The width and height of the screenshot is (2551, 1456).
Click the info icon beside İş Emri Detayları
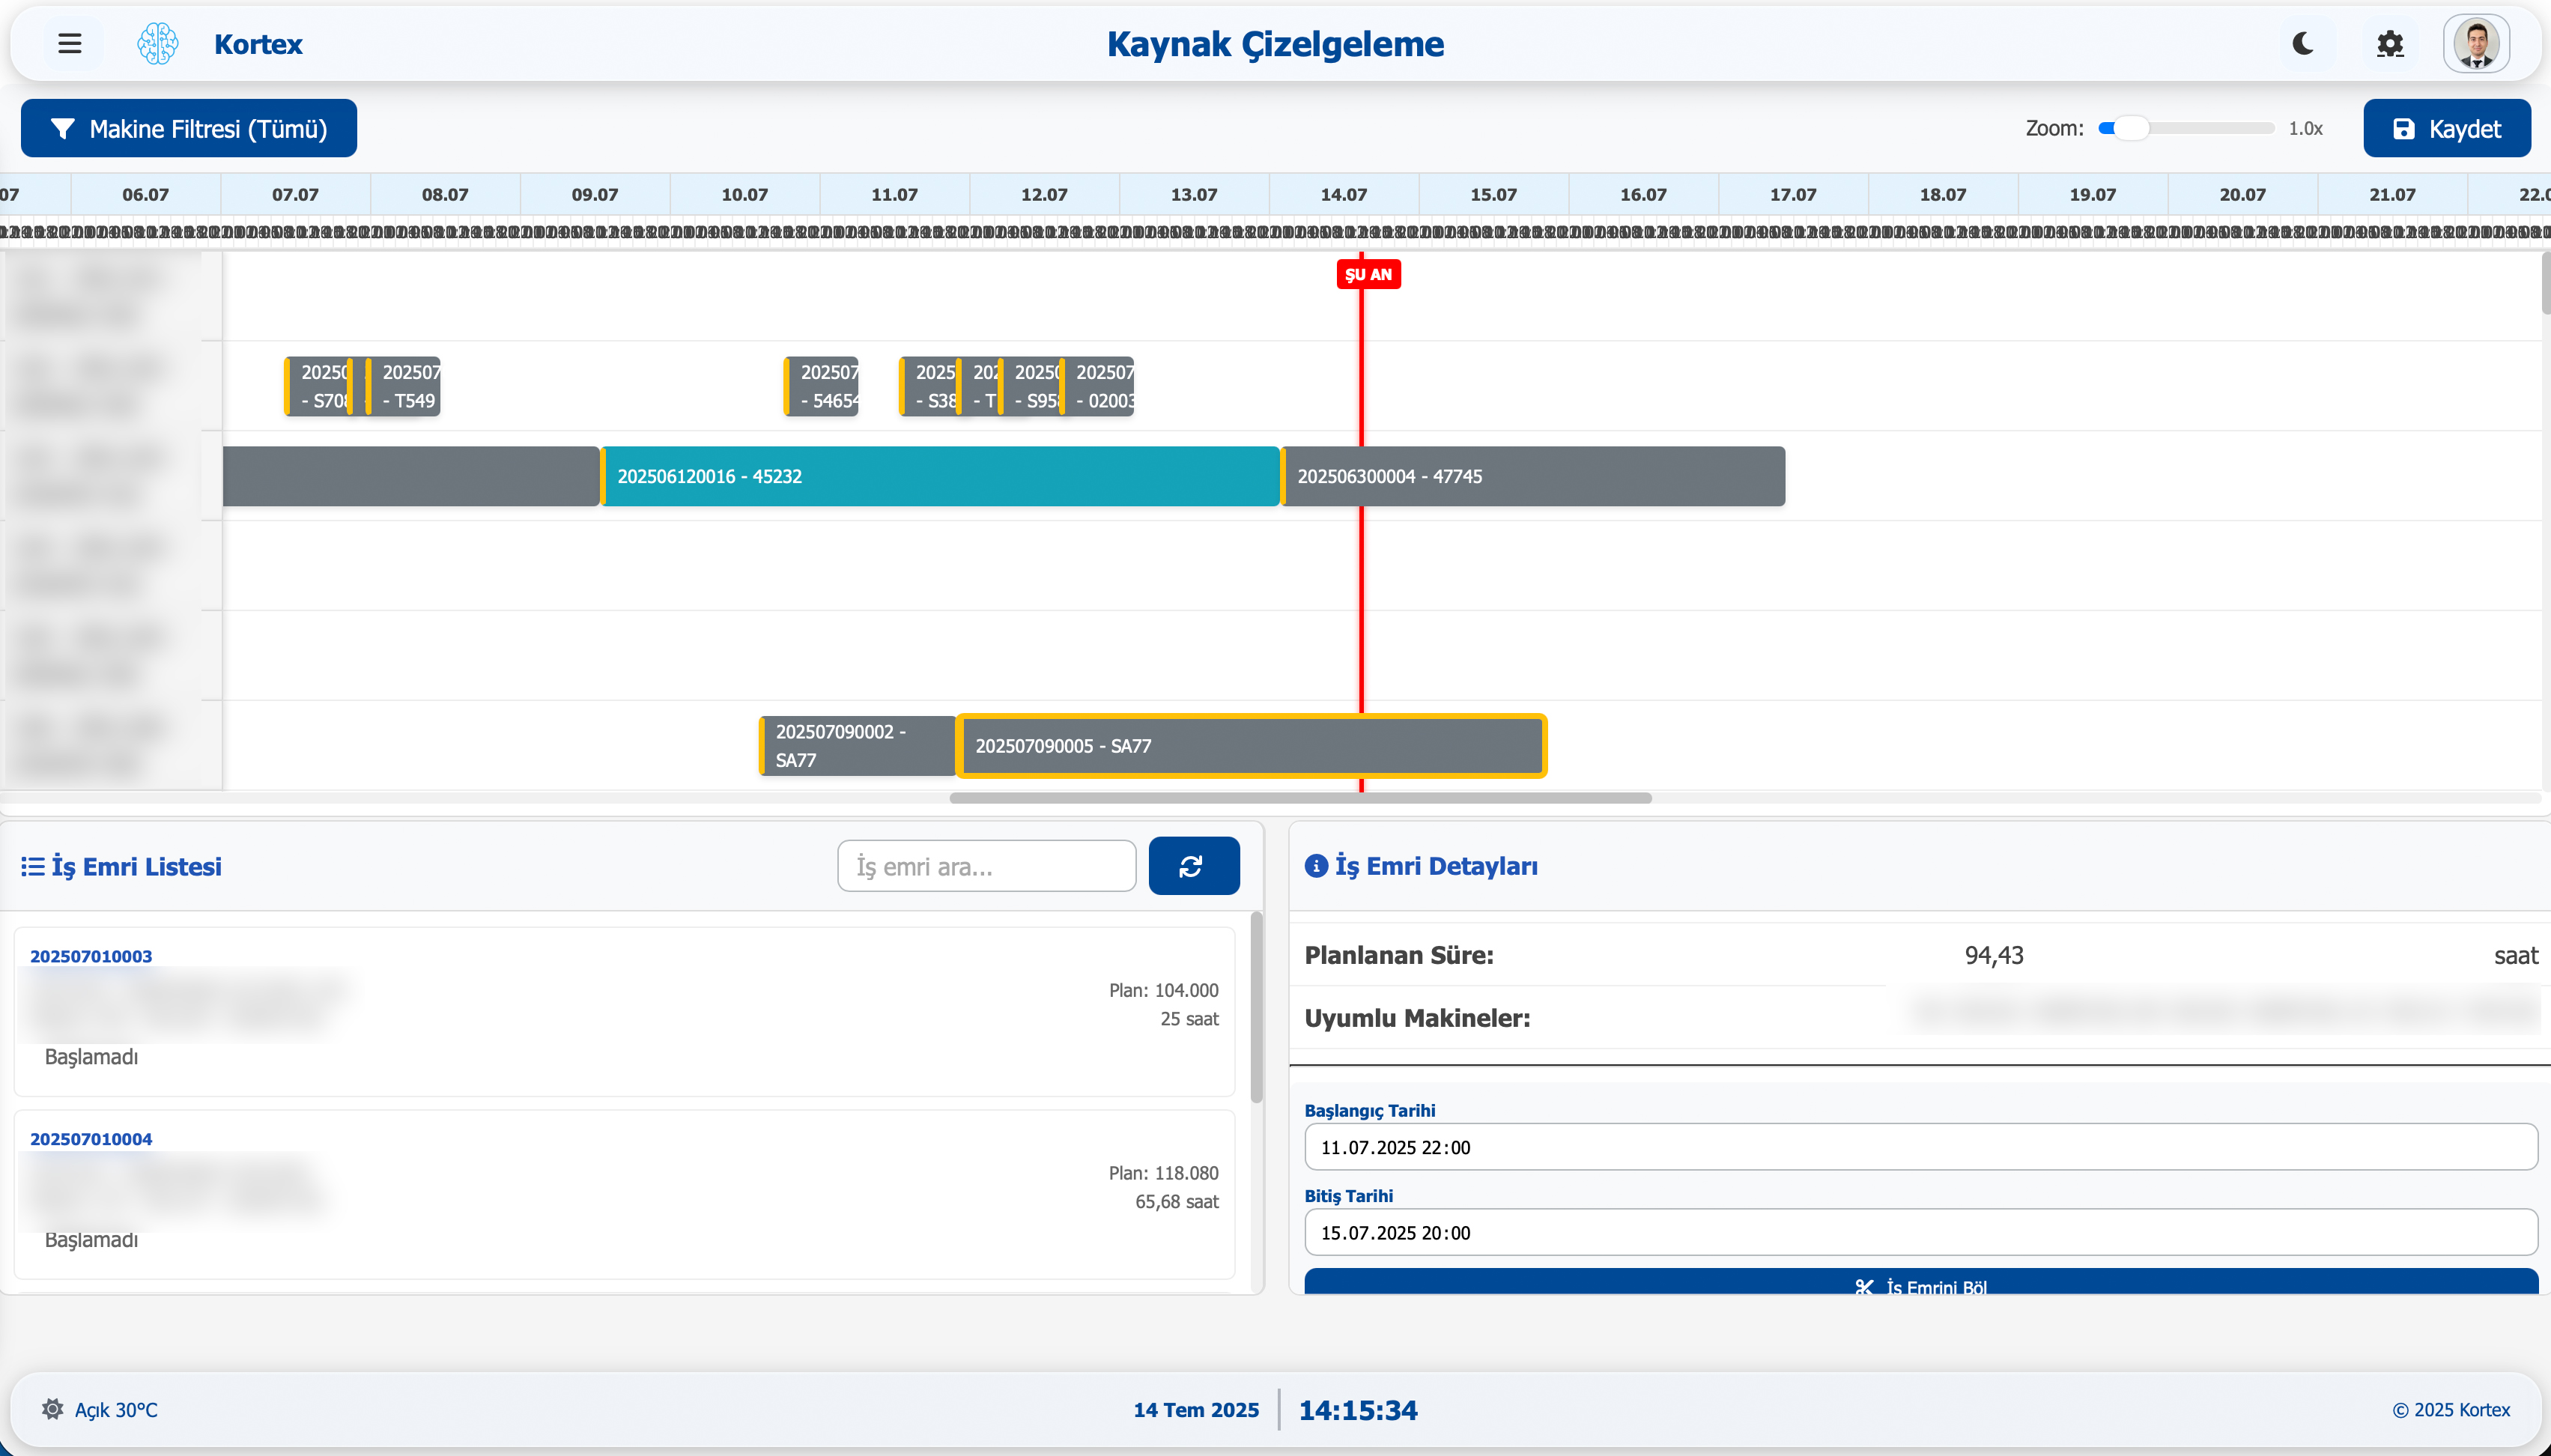pos(1316,866)
